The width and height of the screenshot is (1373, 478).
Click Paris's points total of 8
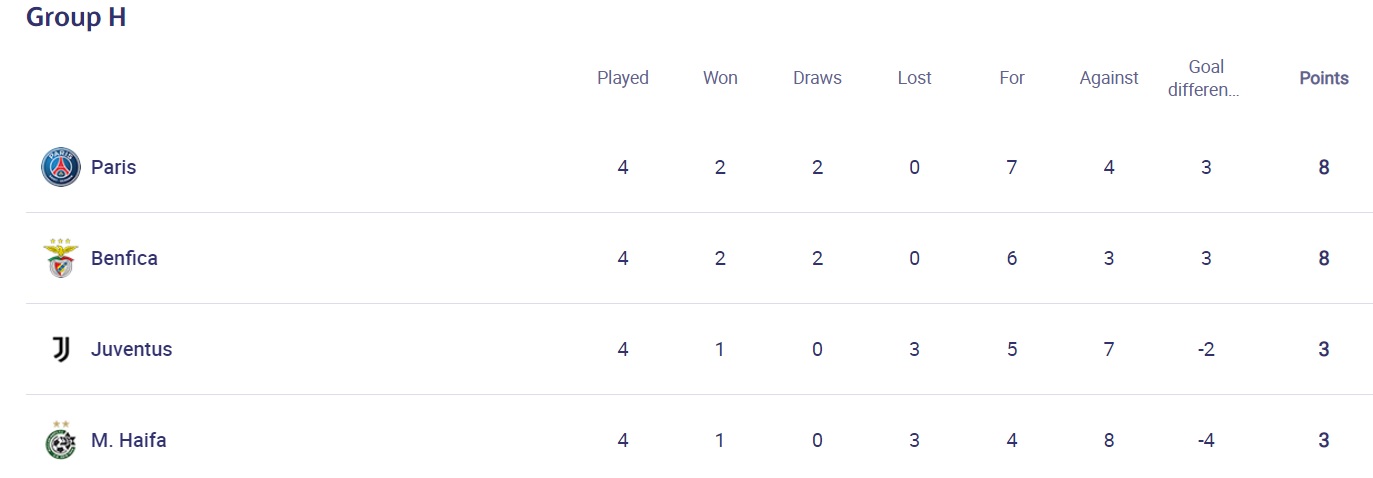point(1324,167)
